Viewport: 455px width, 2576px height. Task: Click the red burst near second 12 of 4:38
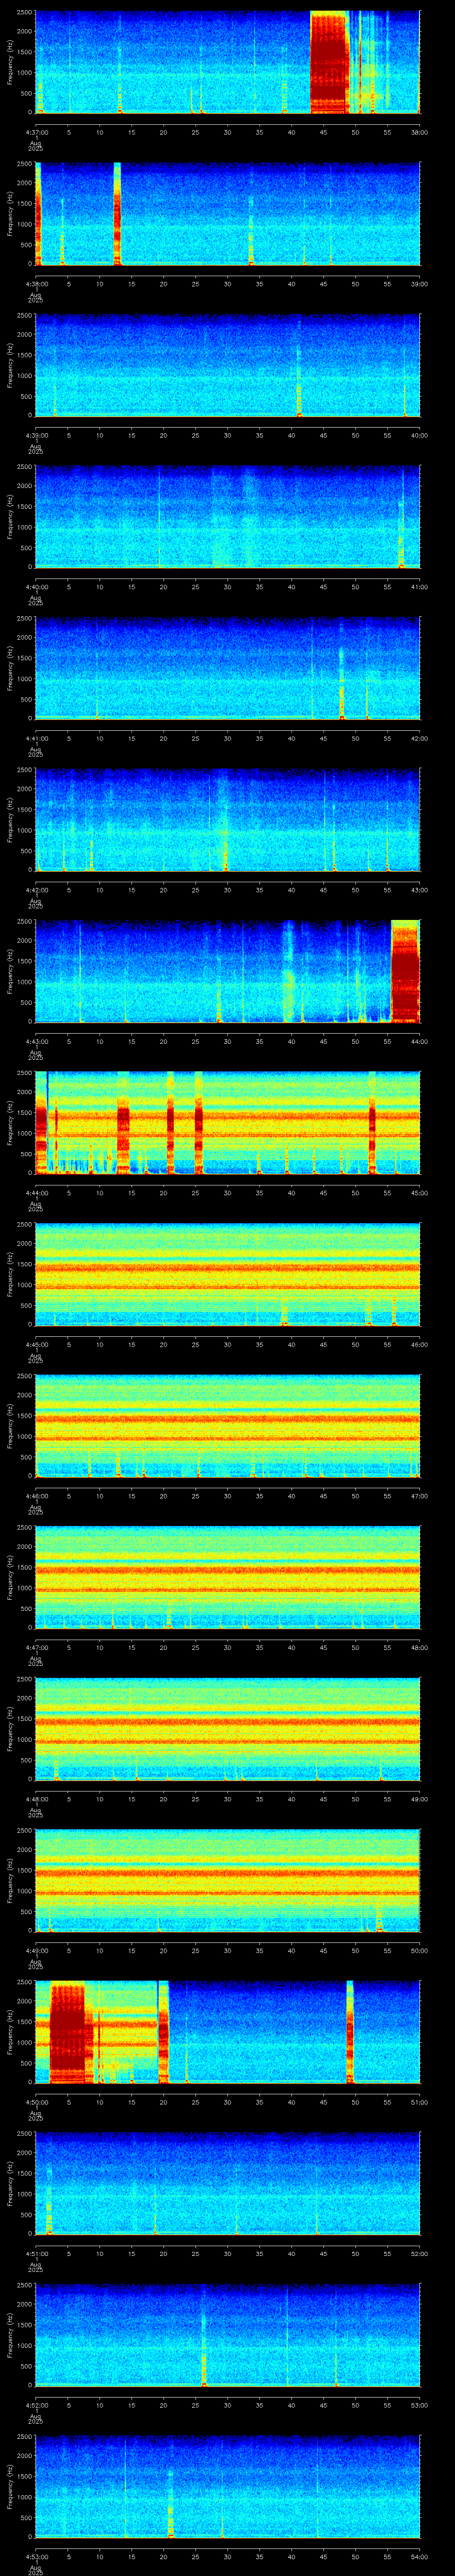(x=117, y=213)
